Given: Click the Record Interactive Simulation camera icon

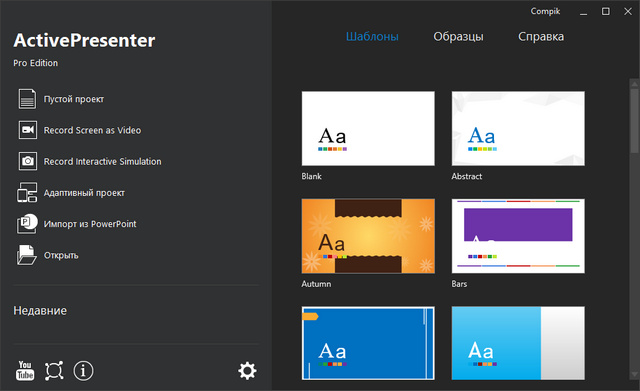Looking at the screenshot, I should 27,161.
